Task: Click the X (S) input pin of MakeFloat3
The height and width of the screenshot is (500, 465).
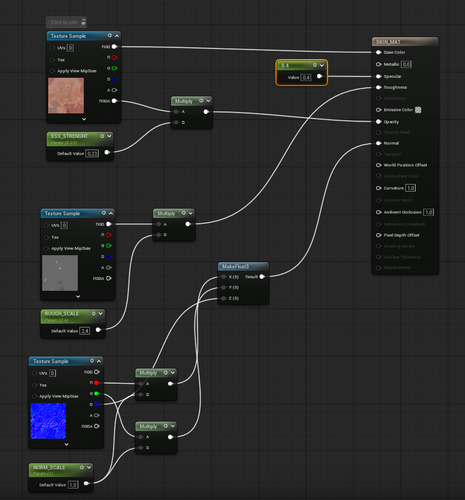Action: point(224,277)
